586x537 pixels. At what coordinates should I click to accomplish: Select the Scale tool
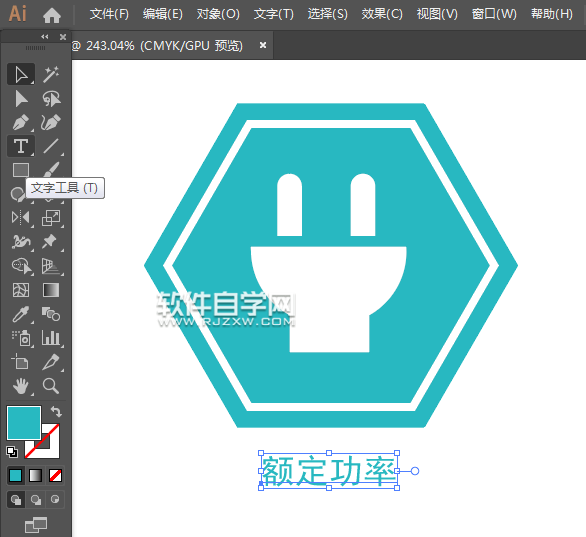click(x=51, y=217)
